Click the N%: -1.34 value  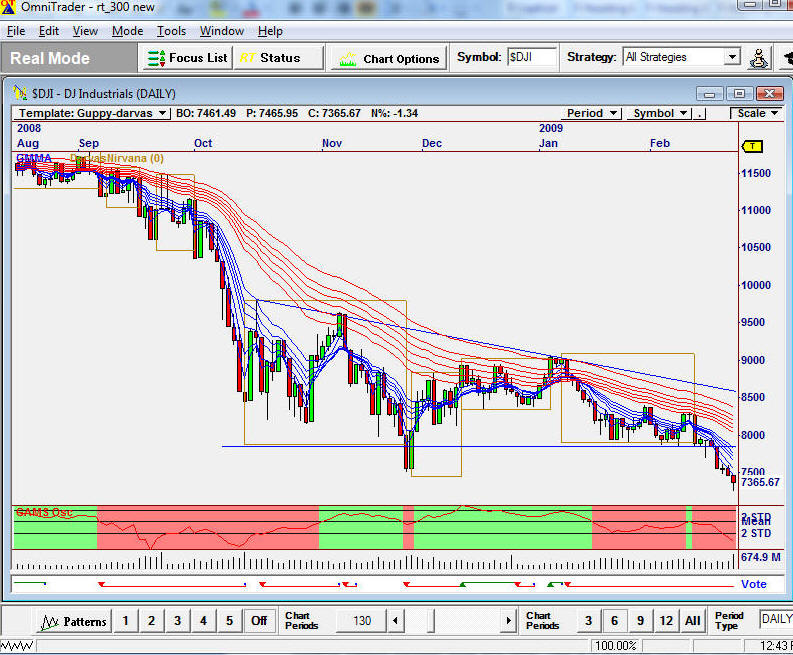click(x=394, y=113)
